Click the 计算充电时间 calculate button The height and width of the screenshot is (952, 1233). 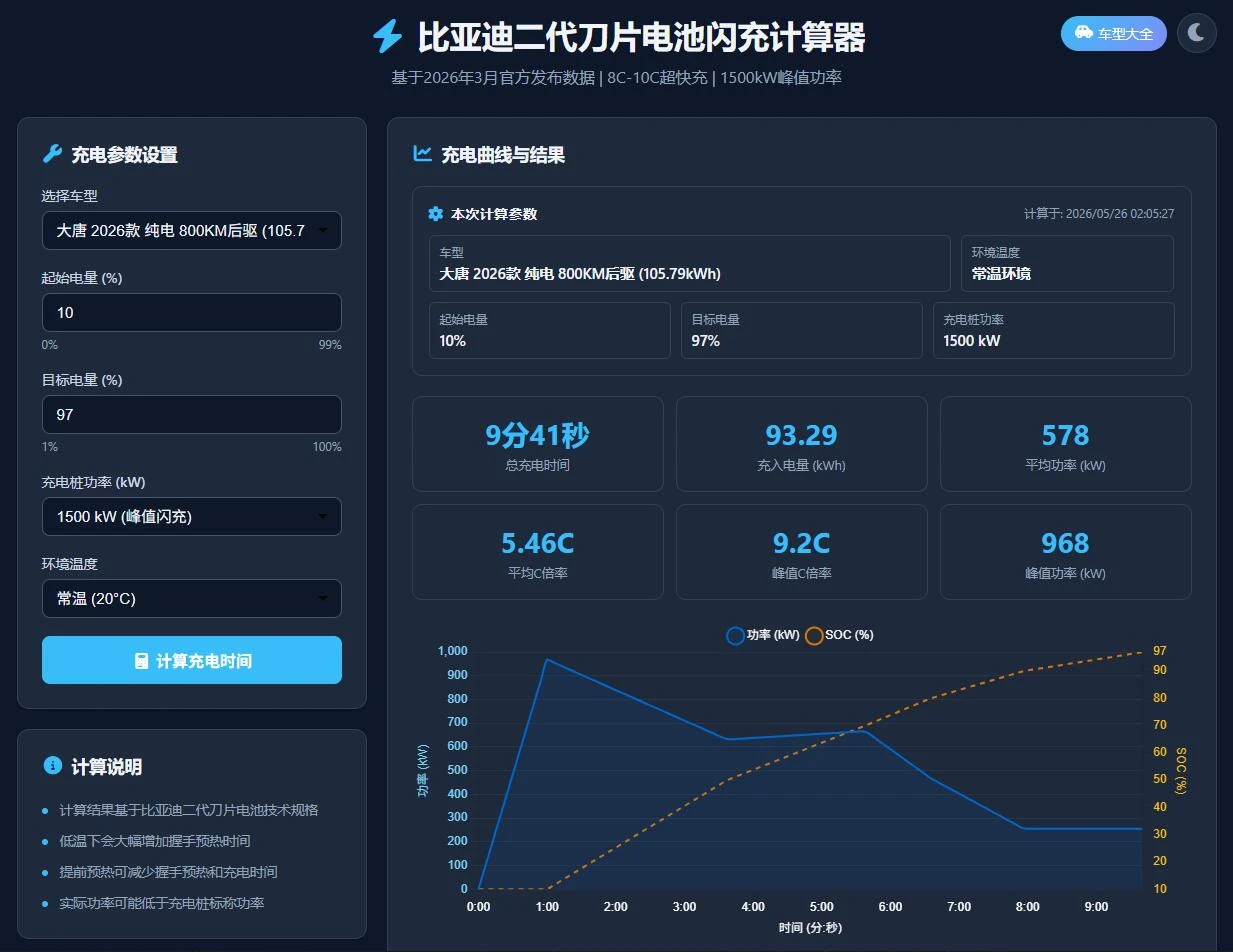click(x=192, y=660)
